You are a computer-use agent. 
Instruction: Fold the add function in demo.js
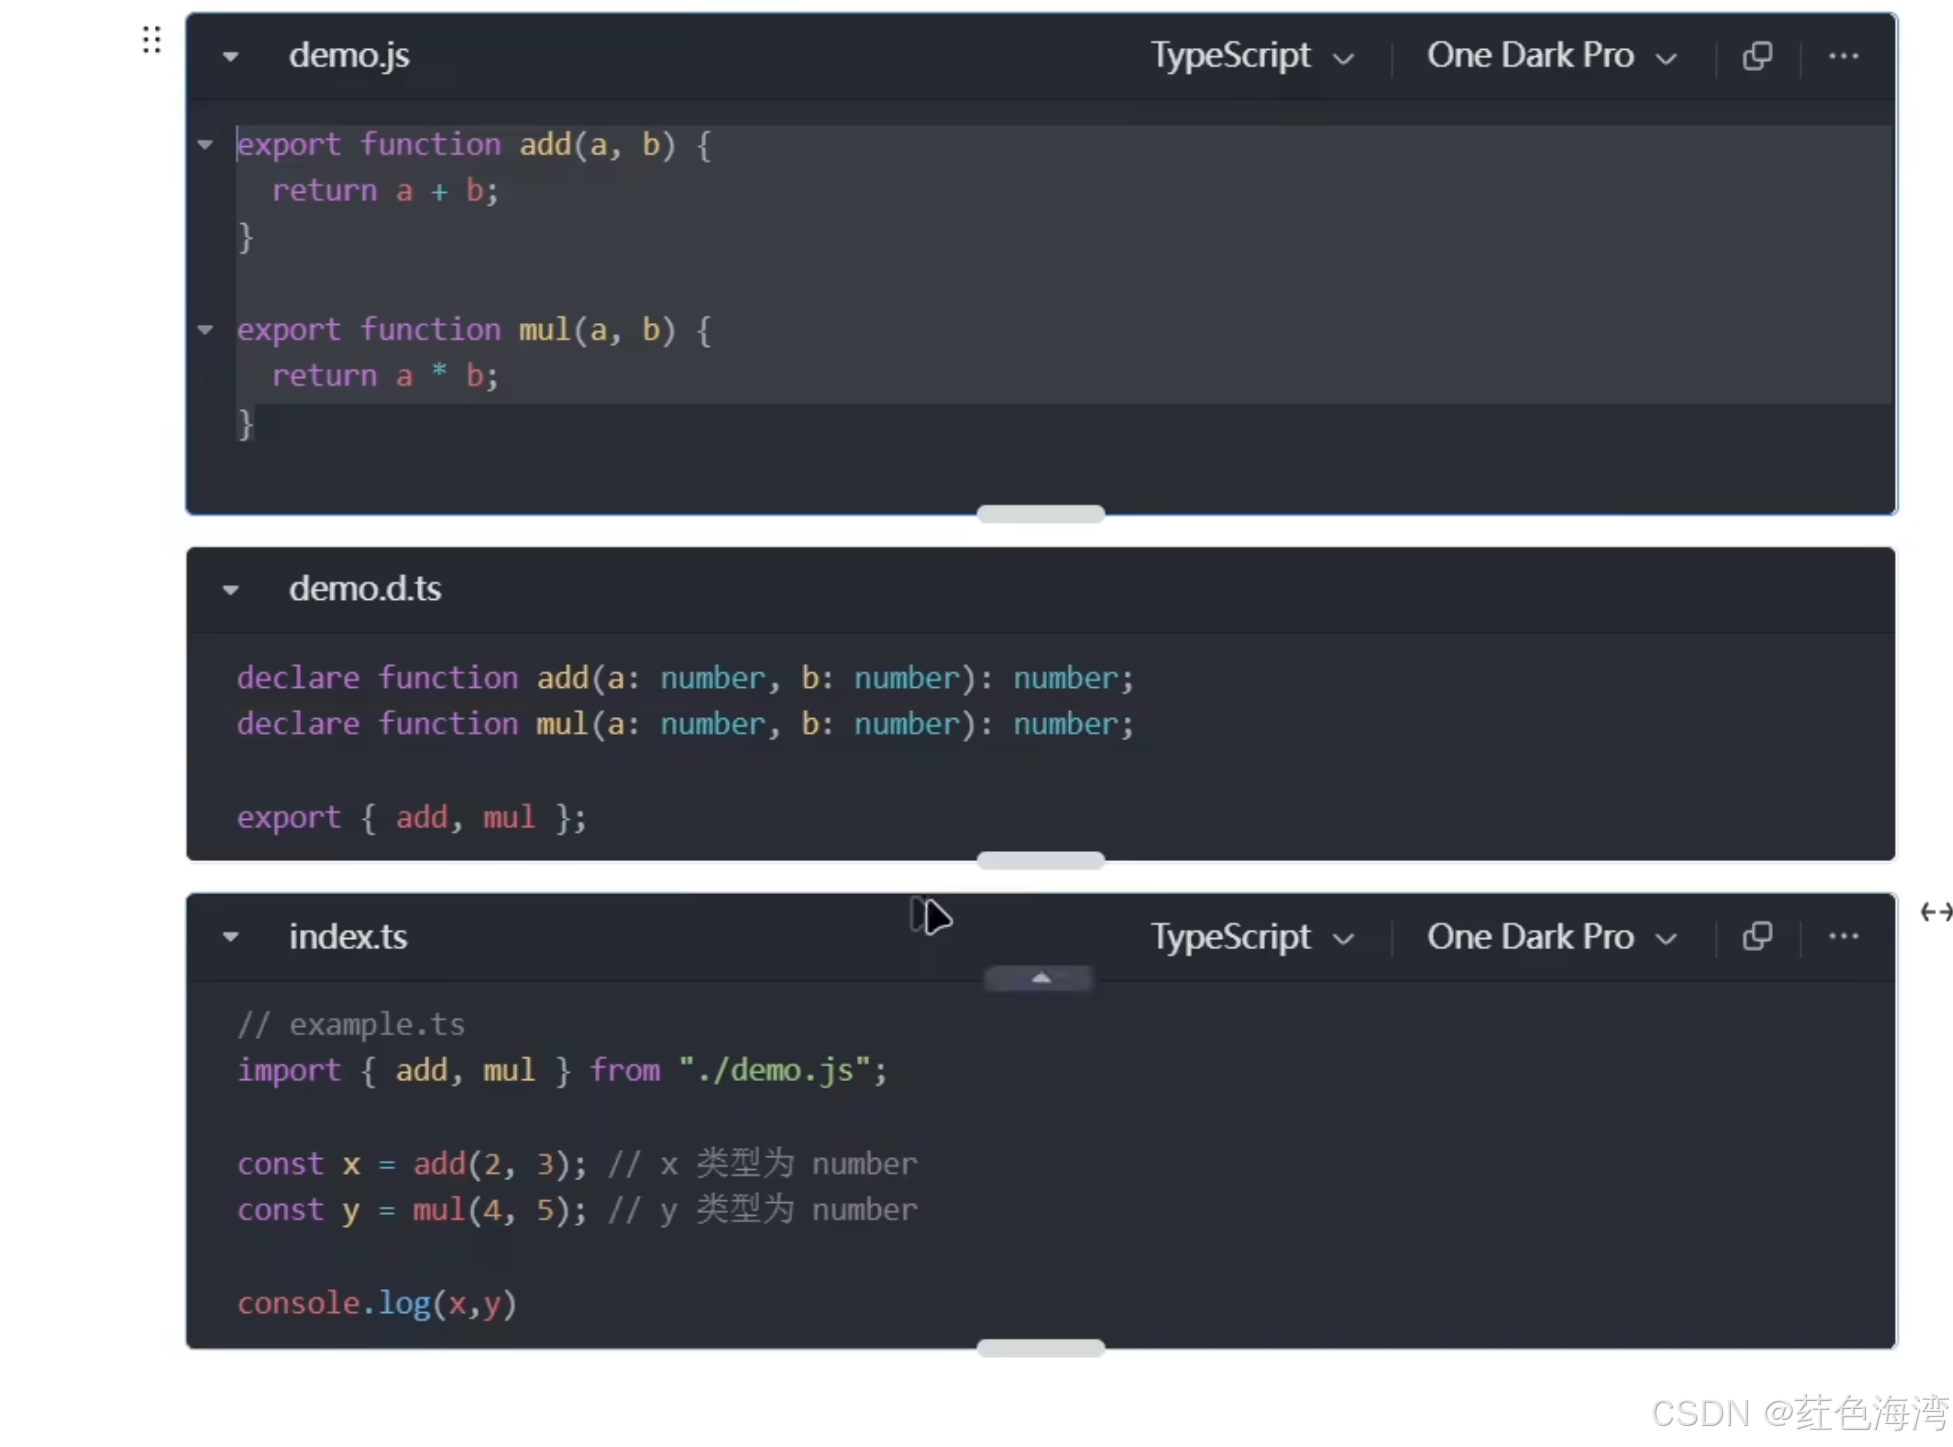point(206,145)
